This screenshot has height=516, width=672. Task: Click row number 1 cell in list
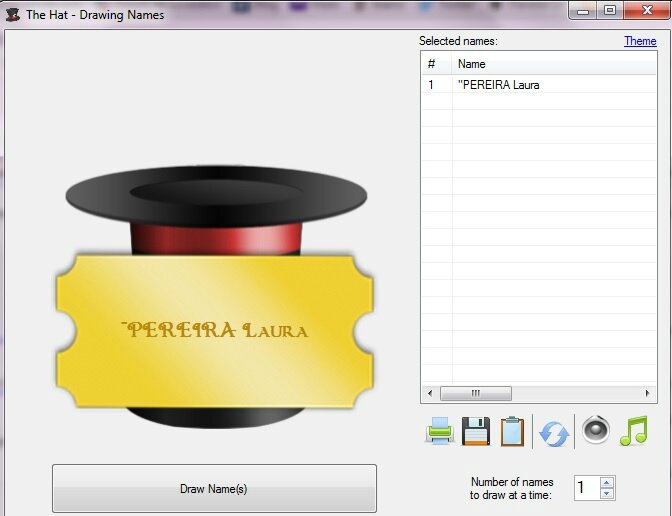[x=436, y=84]
